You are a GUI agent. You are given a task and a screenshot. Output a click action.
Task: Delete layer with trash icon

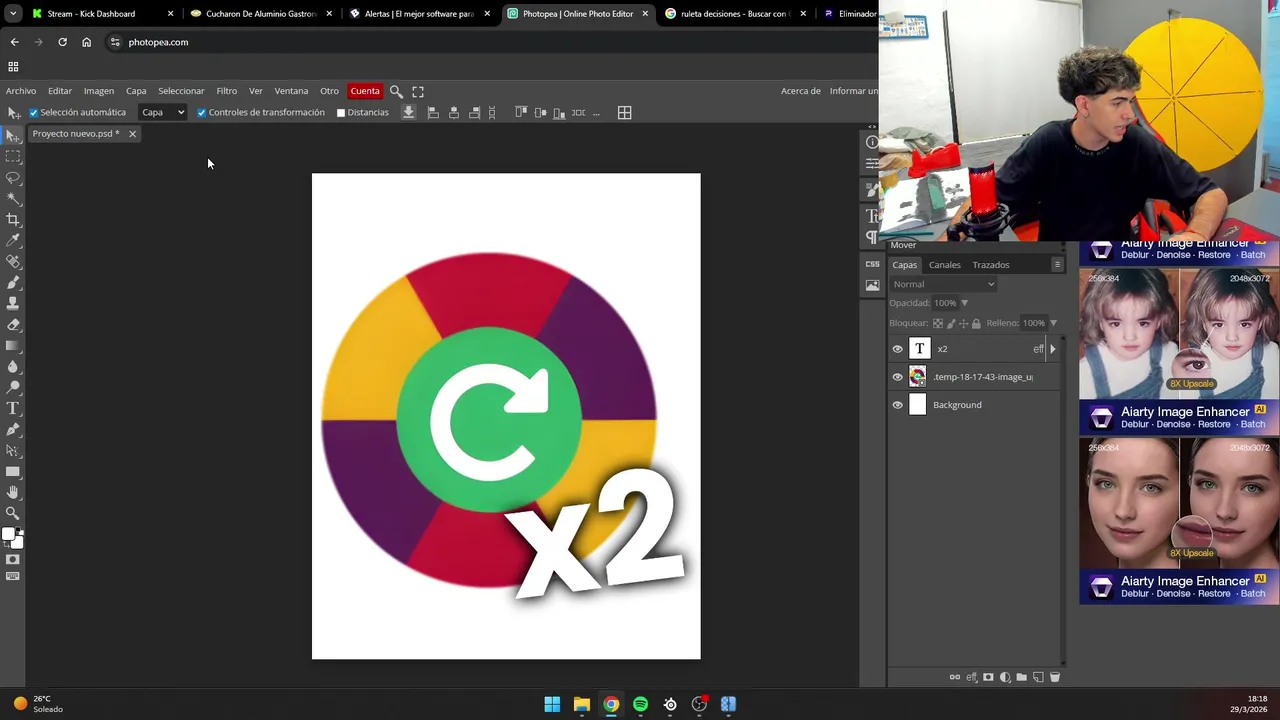(x=1054, y=677)
